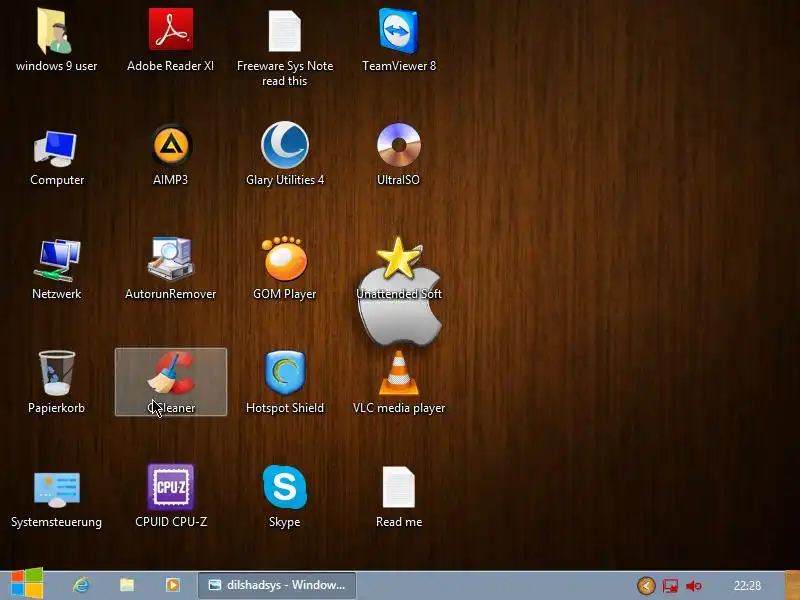Viewport: 800px width, 600px height.
Task: Show hidden tray icons arrow
Action: pyautogui.click(x=646, y=586)
